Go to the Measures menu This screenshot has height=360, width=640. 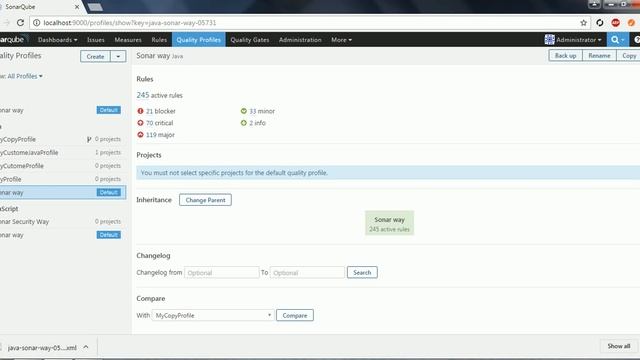(128, 40)
